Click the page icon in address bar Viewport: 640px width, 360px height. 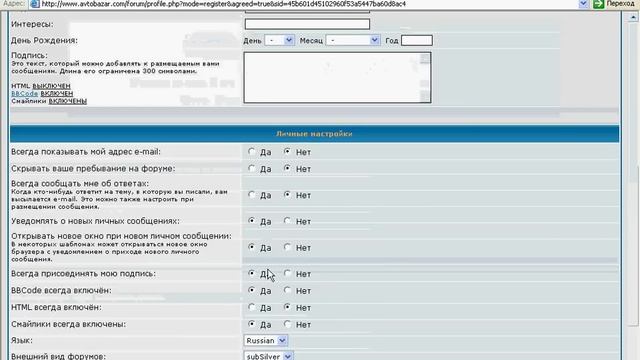tap(35, 4)
